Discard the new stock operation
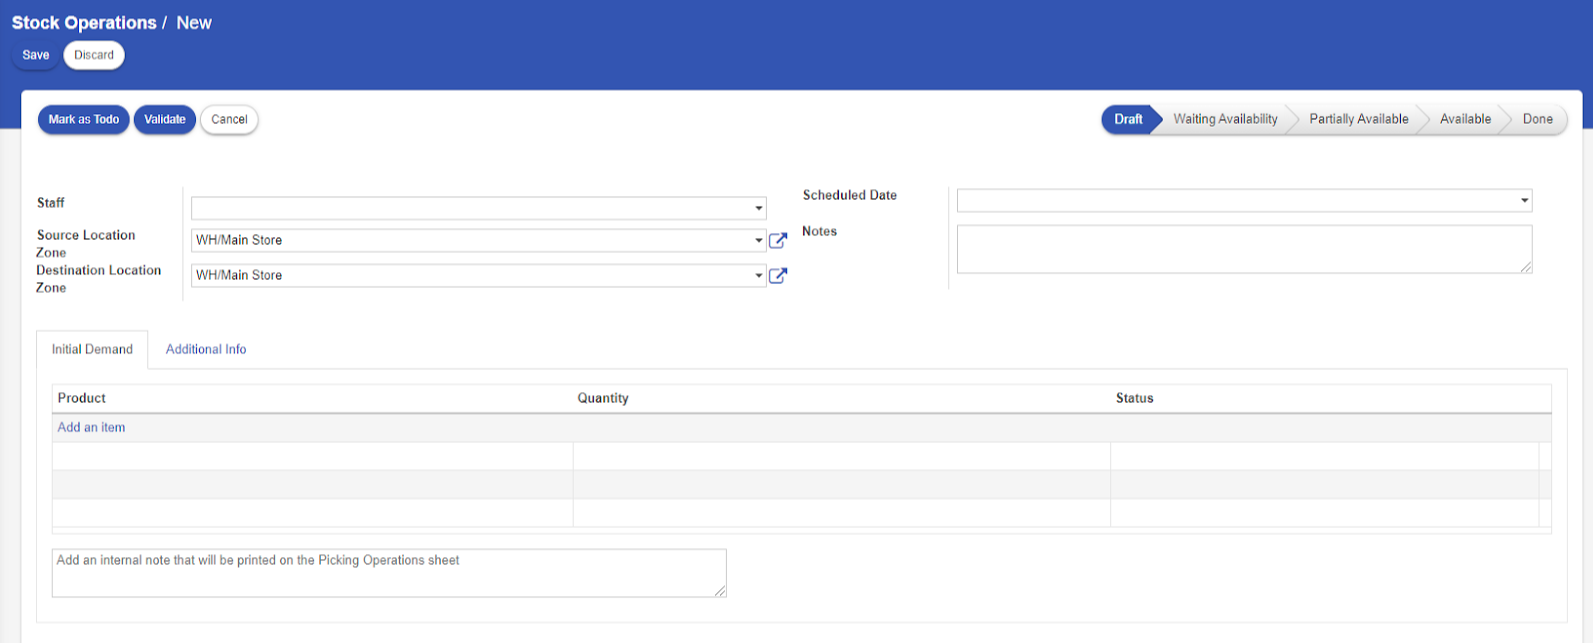 94,55
